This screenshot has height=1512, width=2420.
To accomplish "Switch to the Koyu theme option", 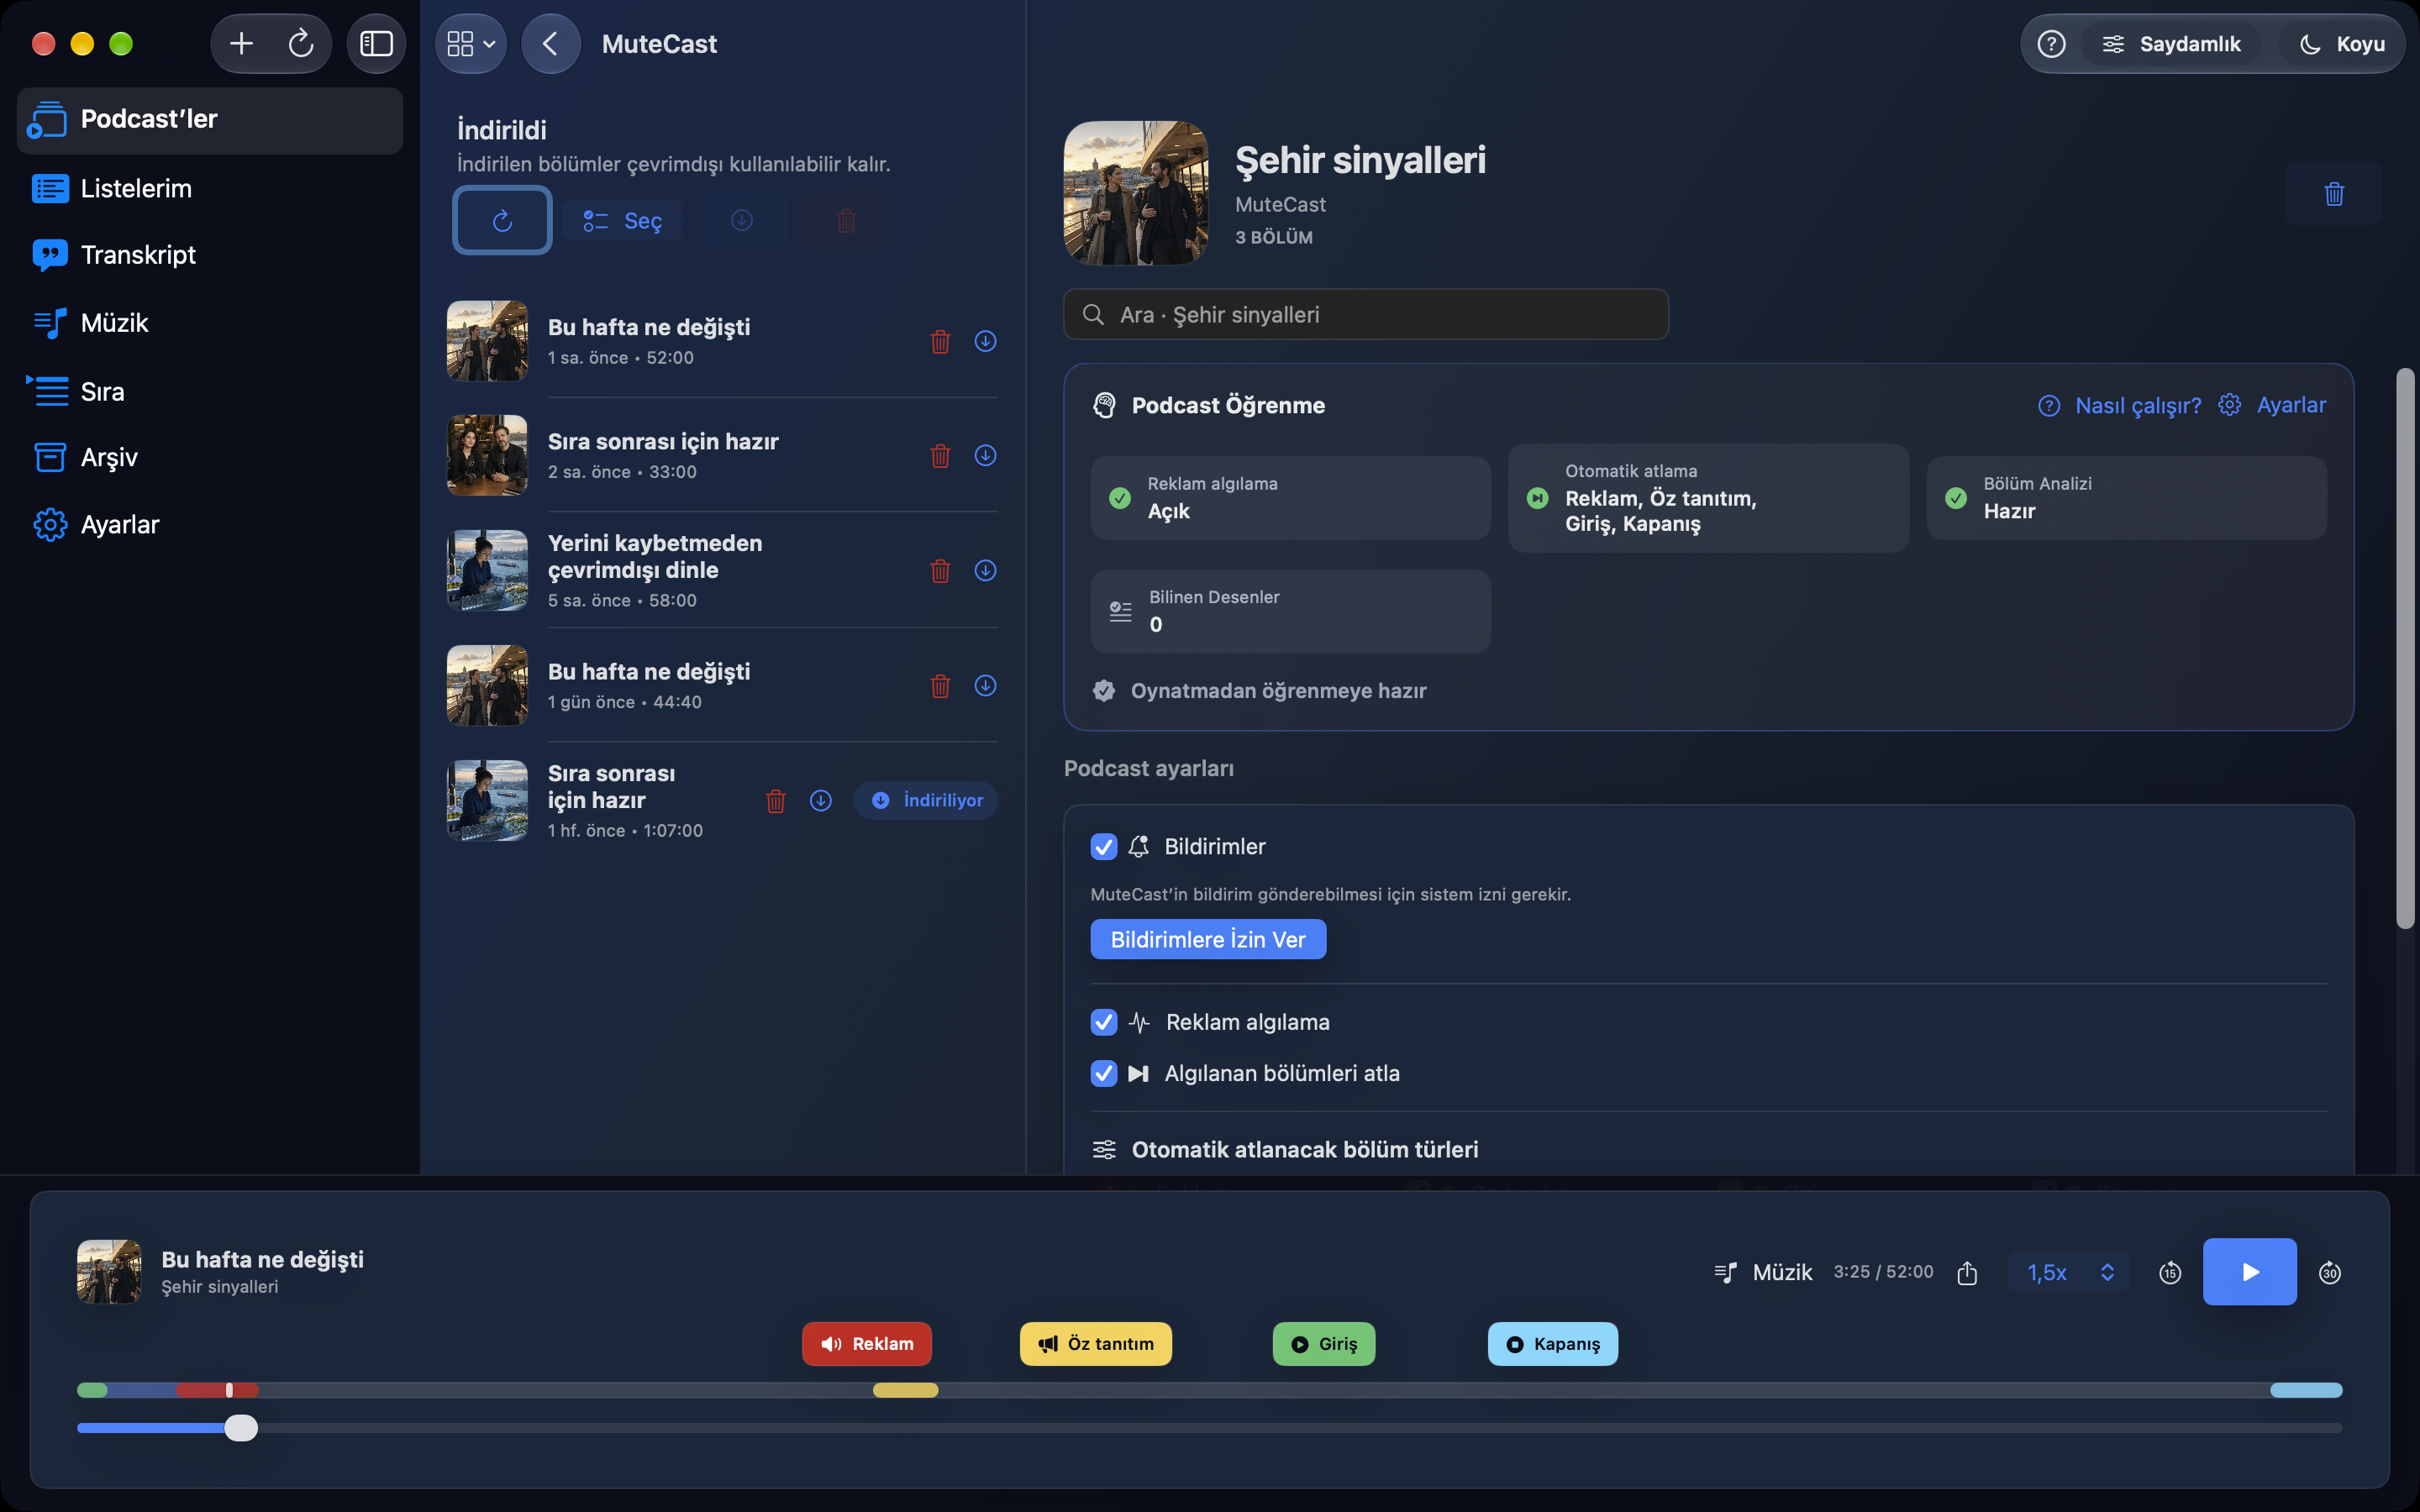I will [x=2342, y=44].
